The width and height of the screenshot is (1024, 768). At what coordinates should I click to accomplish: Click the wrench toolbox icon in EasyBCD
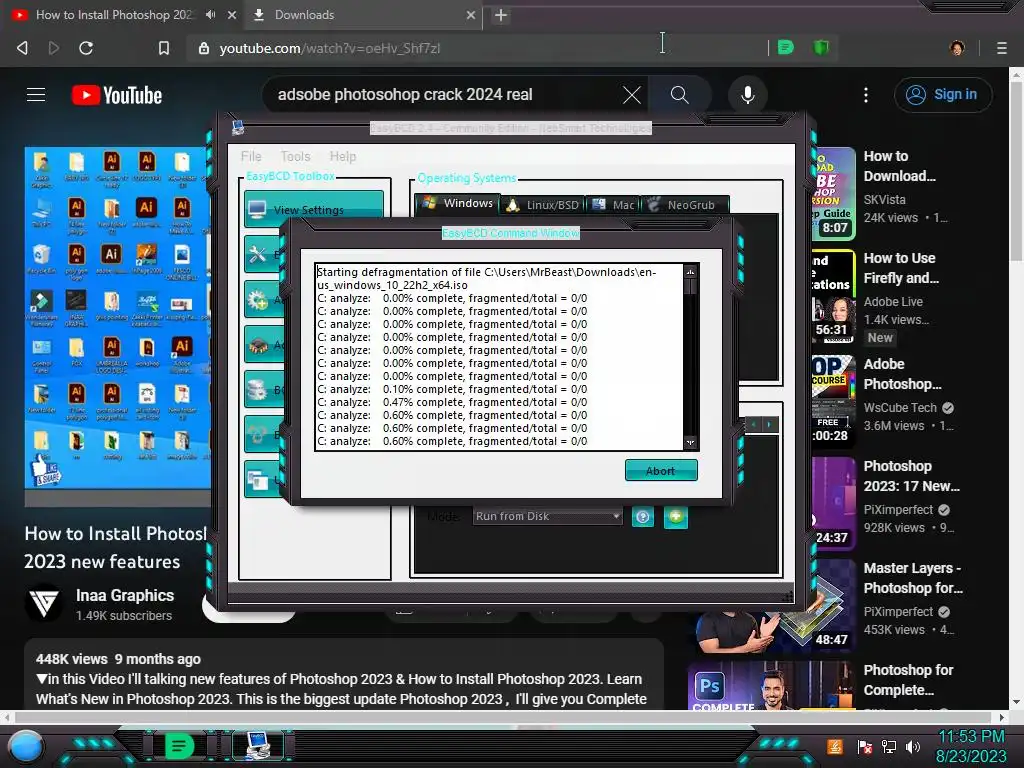coord(257,254)
